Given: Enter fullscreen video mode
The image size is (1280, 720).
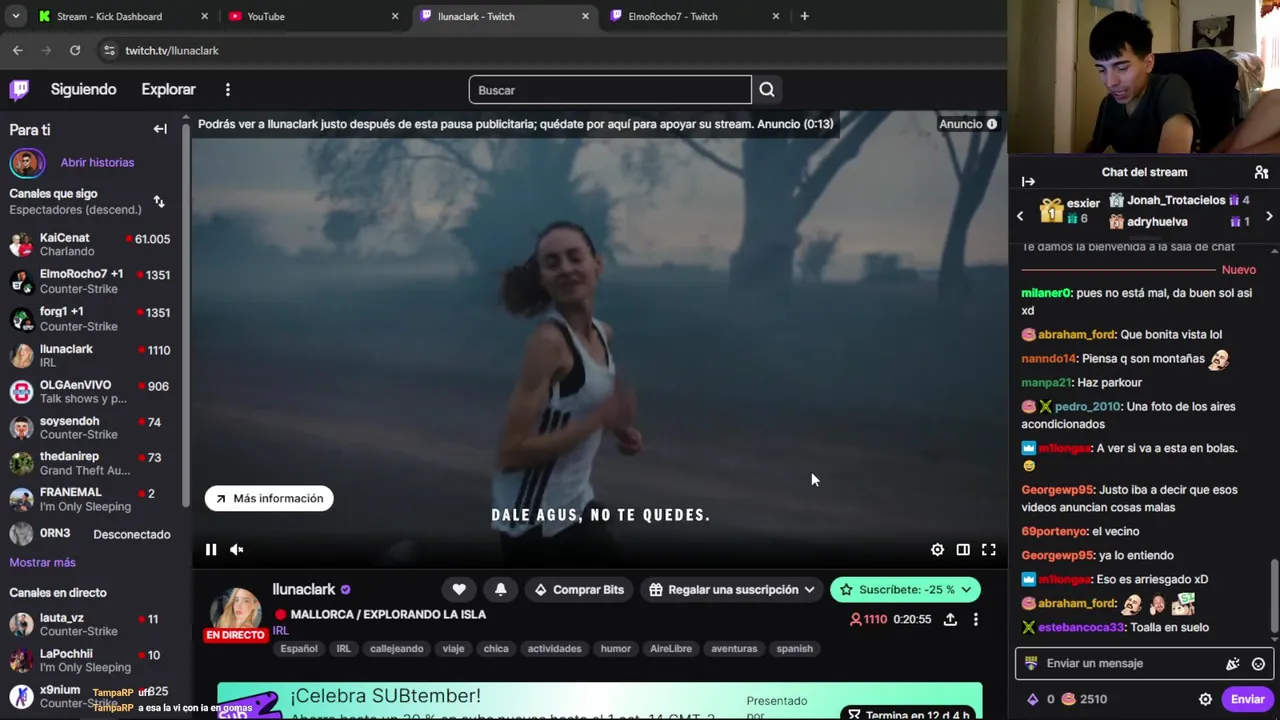Looking at the screenshot, I should point(989,549).
